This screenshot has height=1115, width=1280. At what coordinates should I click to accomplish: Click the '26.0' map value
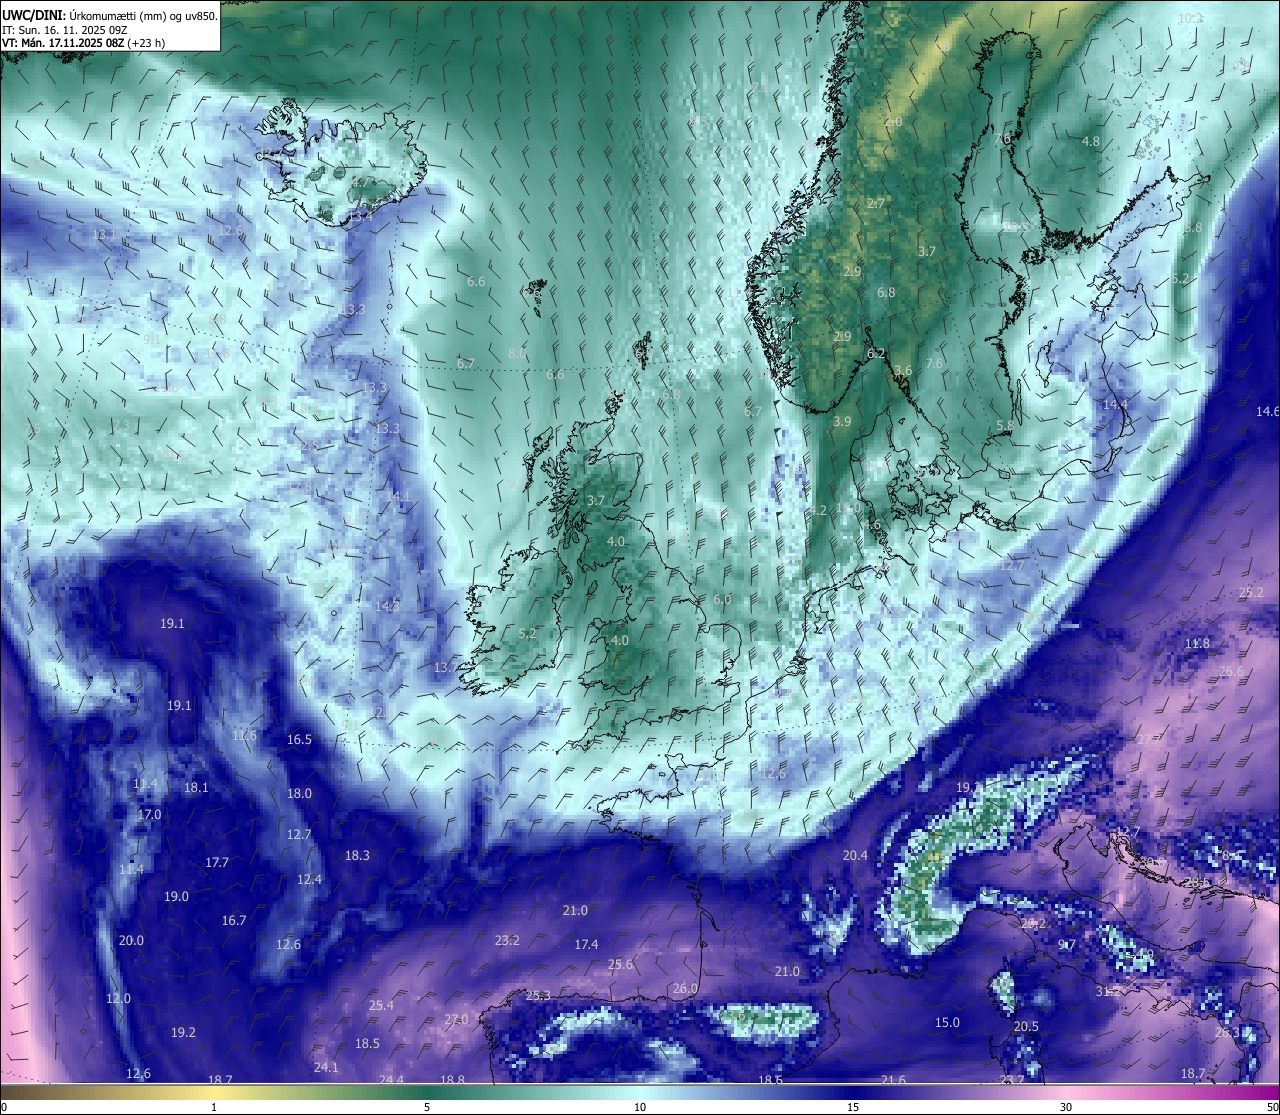pos(685,988)
